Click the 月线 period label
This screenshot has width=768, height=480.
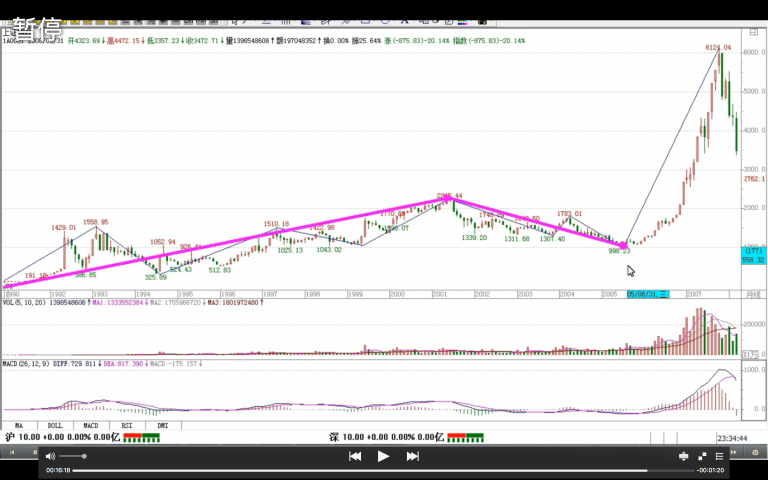(x=753, y=293)
